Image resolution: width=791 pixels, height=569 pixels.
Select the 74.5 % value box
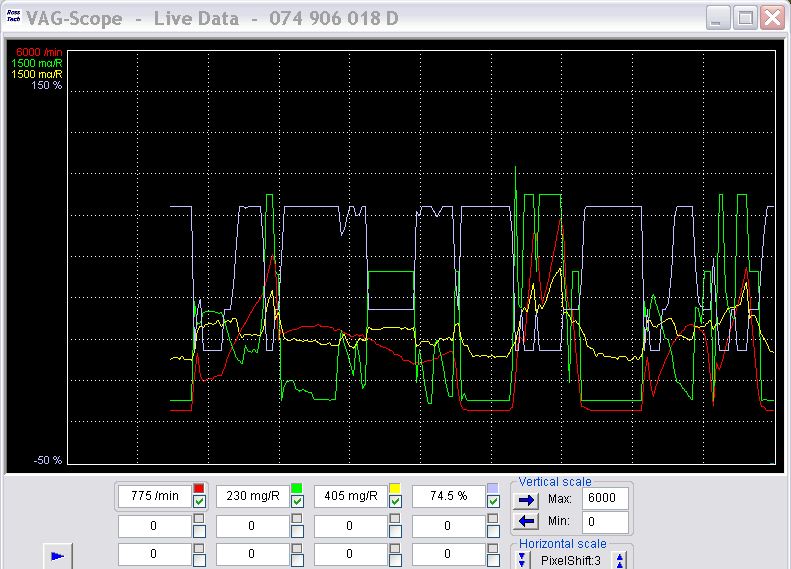(x=448, y=496)
